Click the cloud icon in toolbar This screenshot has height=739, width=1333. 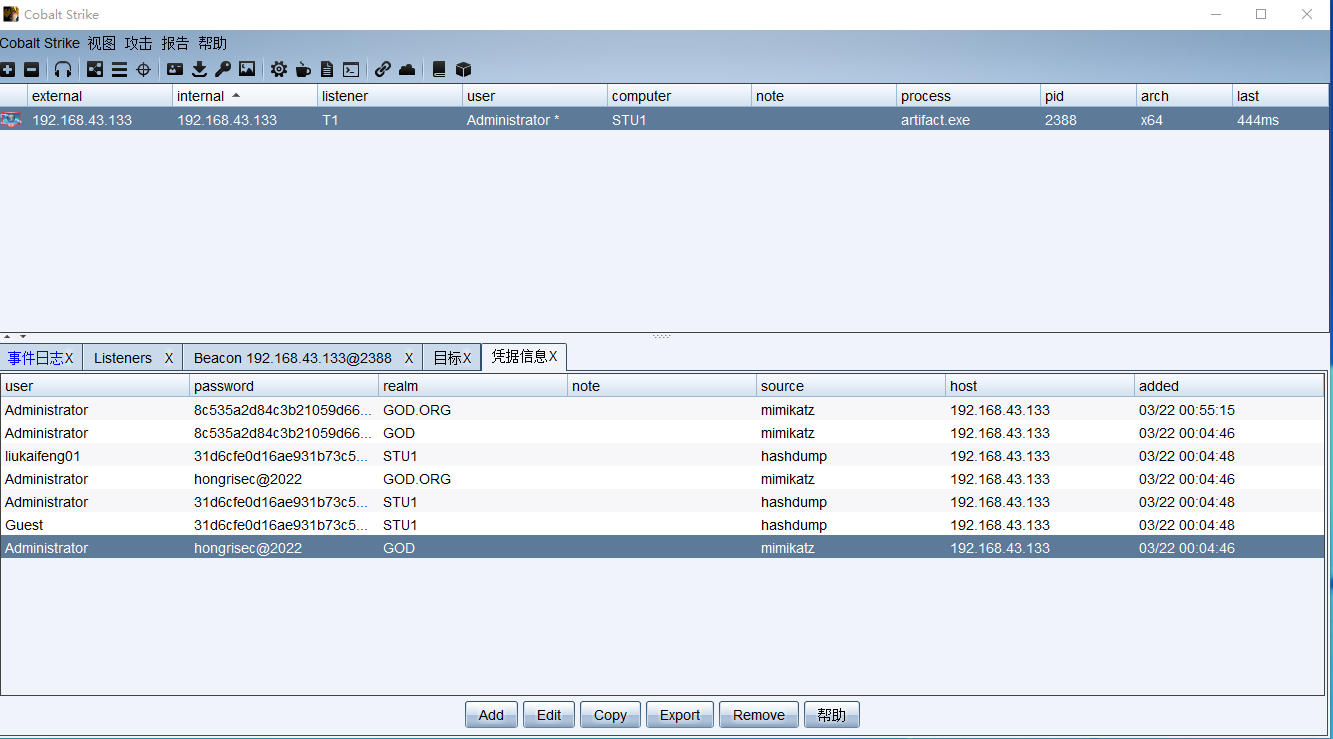click(407, 69)
